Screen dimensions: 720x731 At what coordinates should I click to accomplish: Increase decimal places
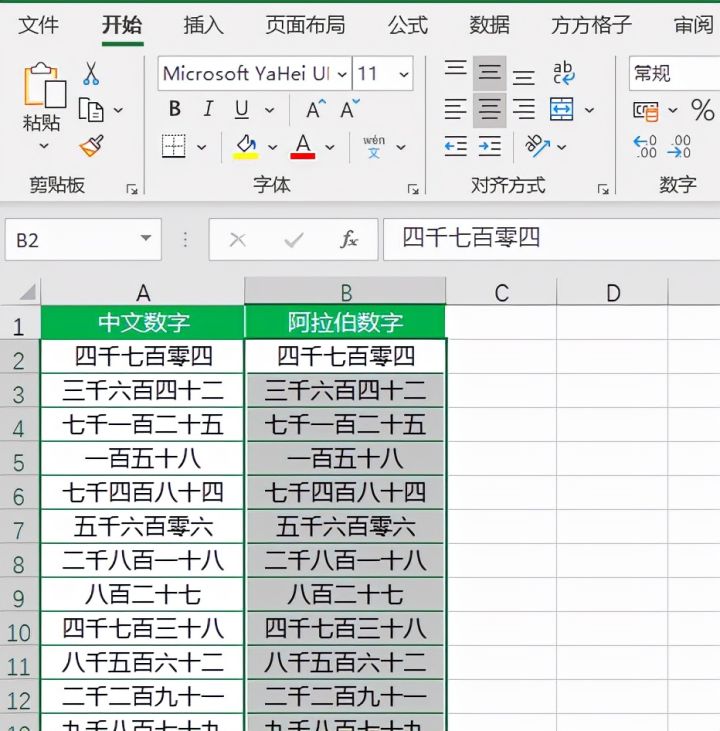click(x=645, y=146)
